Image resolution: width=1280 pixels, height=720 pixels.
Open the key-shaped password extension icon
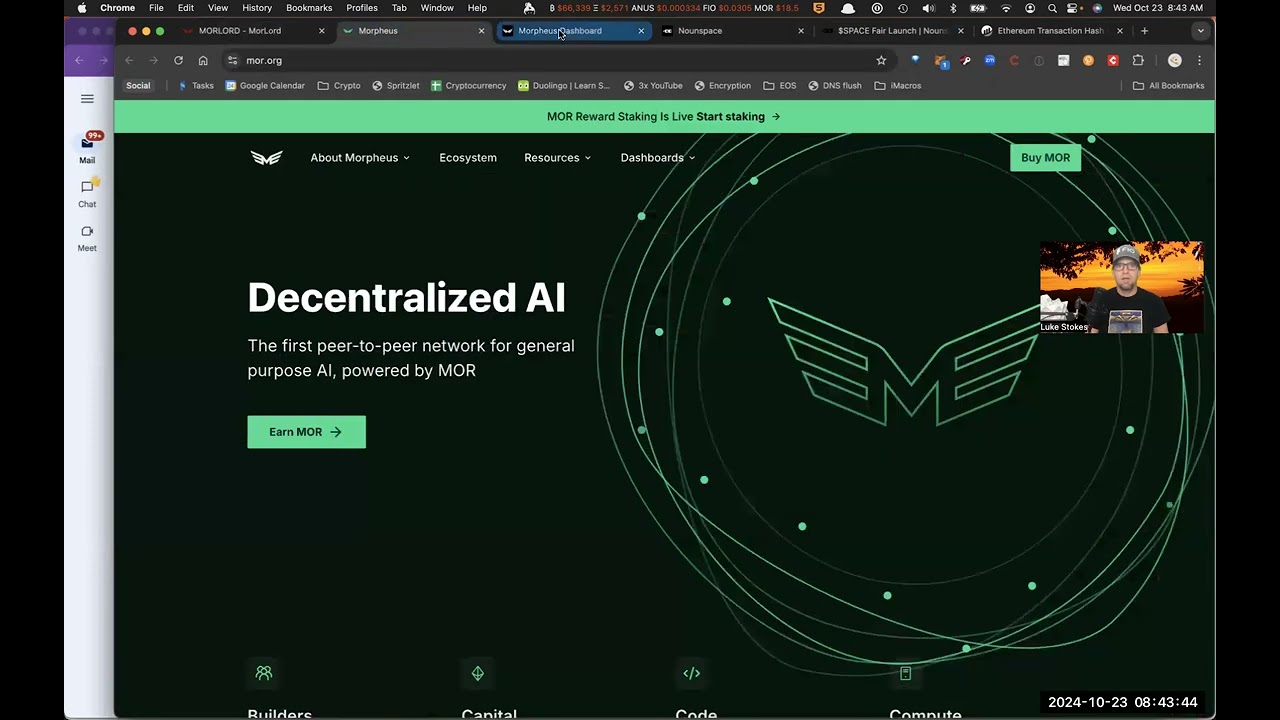pos(965,60)
